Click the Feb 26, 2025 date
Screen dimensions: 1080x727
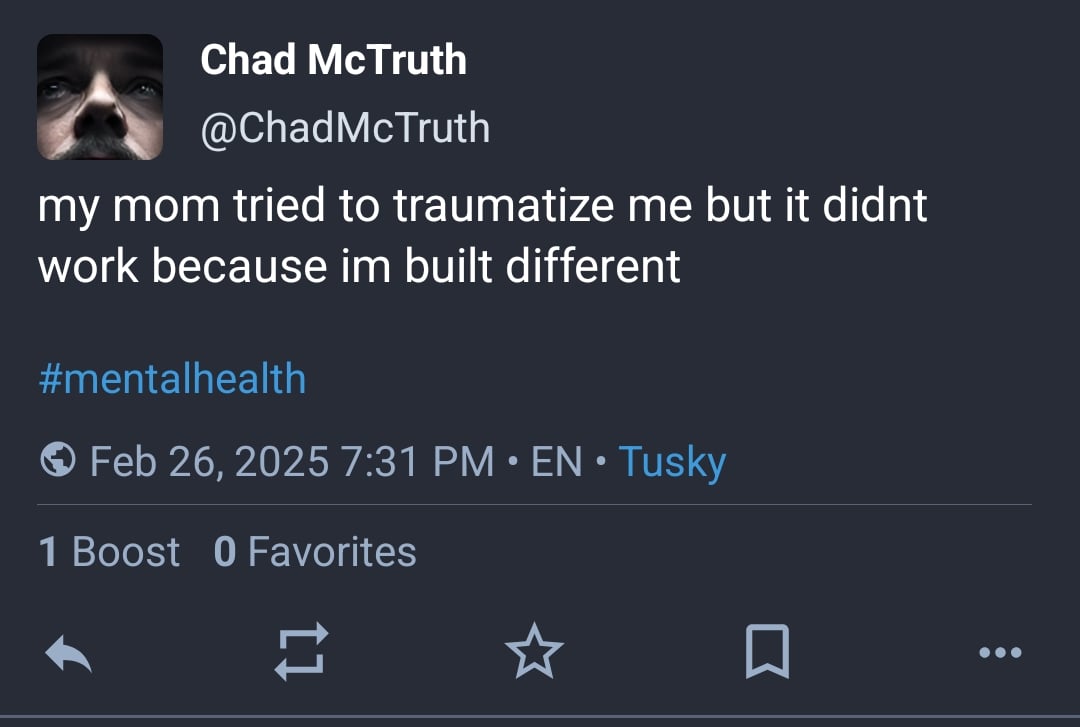point(209,461)
